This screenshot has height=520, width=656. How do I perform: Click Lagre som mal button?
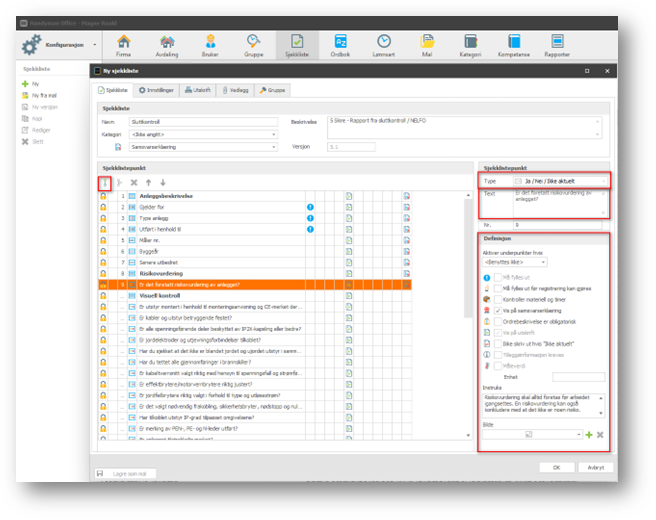125,474
